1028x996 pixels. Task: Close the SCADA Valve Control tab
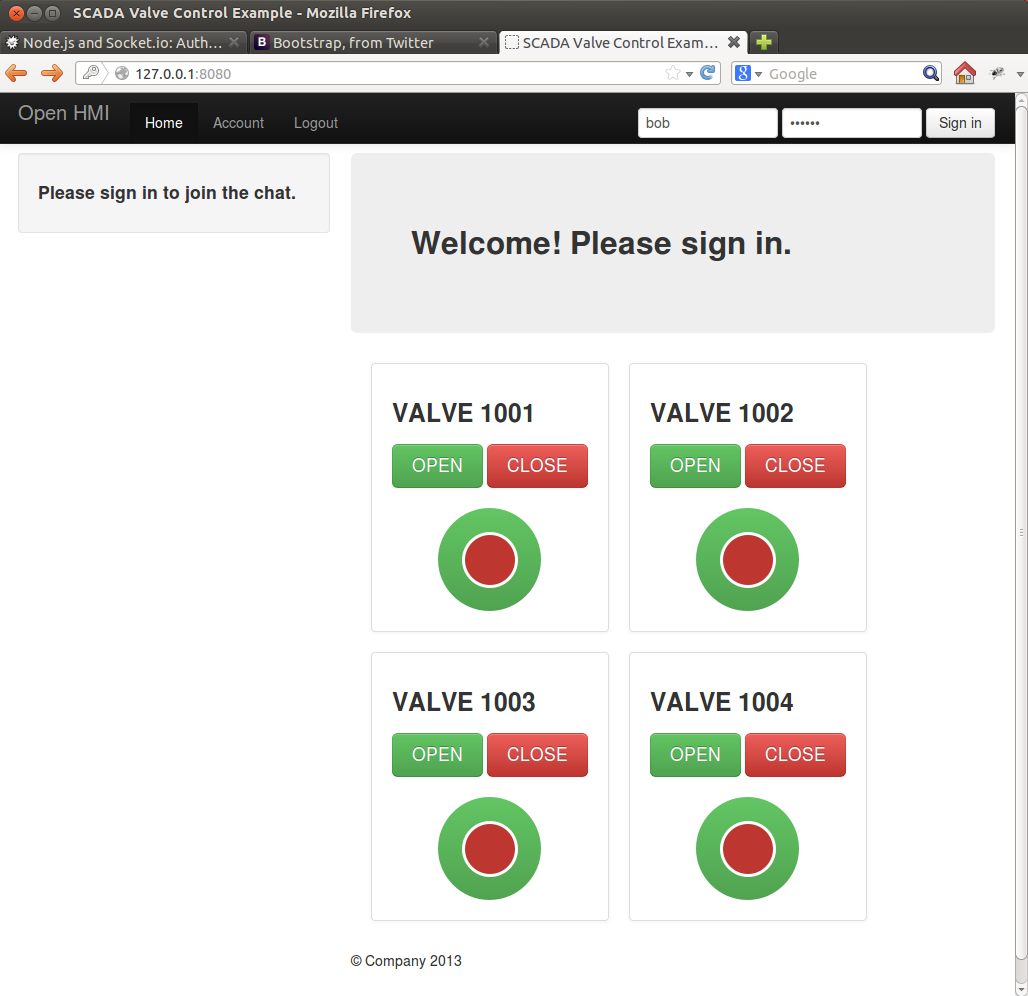734,42
